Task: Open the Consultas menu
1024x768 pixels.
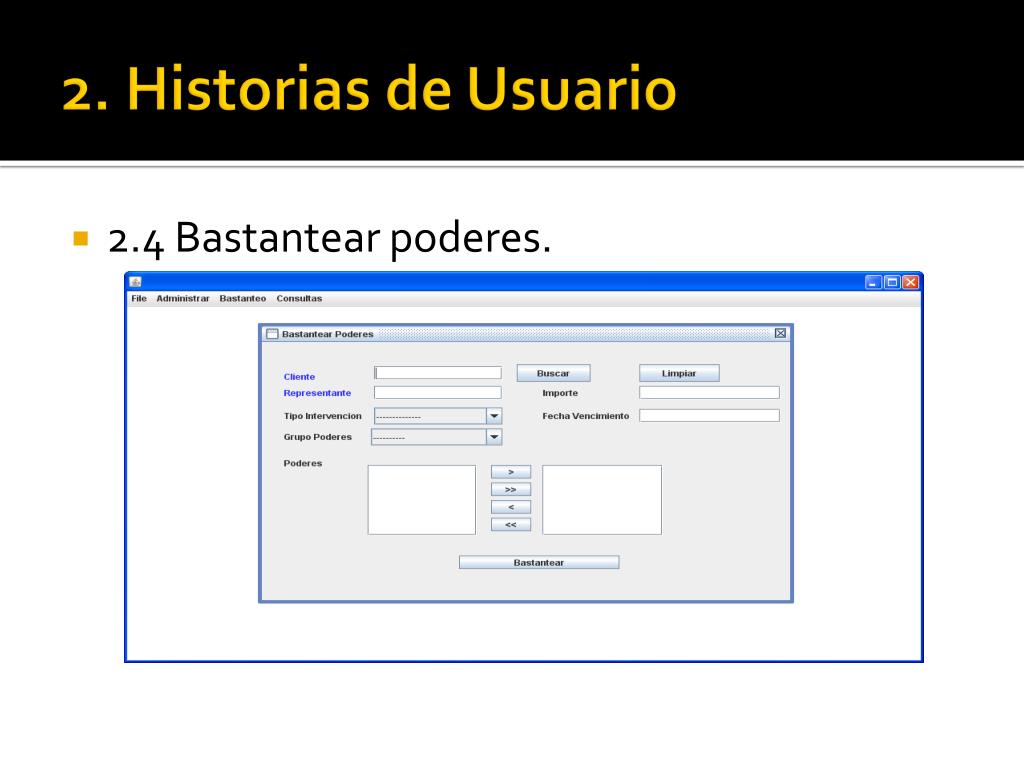Action: point(299,298)
